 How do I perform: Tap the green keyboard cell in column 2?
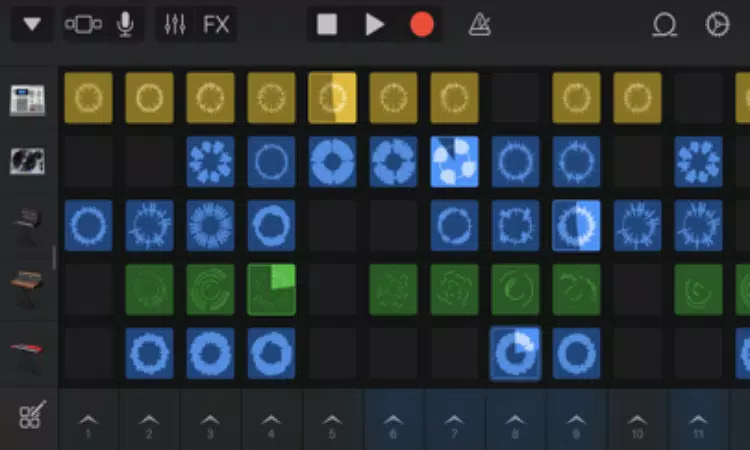click(149, 290)
